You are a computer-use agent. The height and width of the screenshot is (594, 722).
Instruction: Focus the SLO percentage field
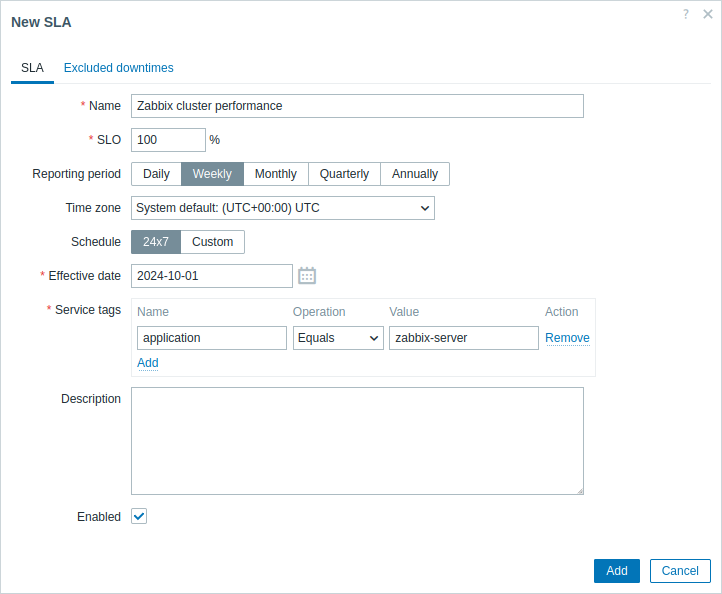click(x=168, y=140)
